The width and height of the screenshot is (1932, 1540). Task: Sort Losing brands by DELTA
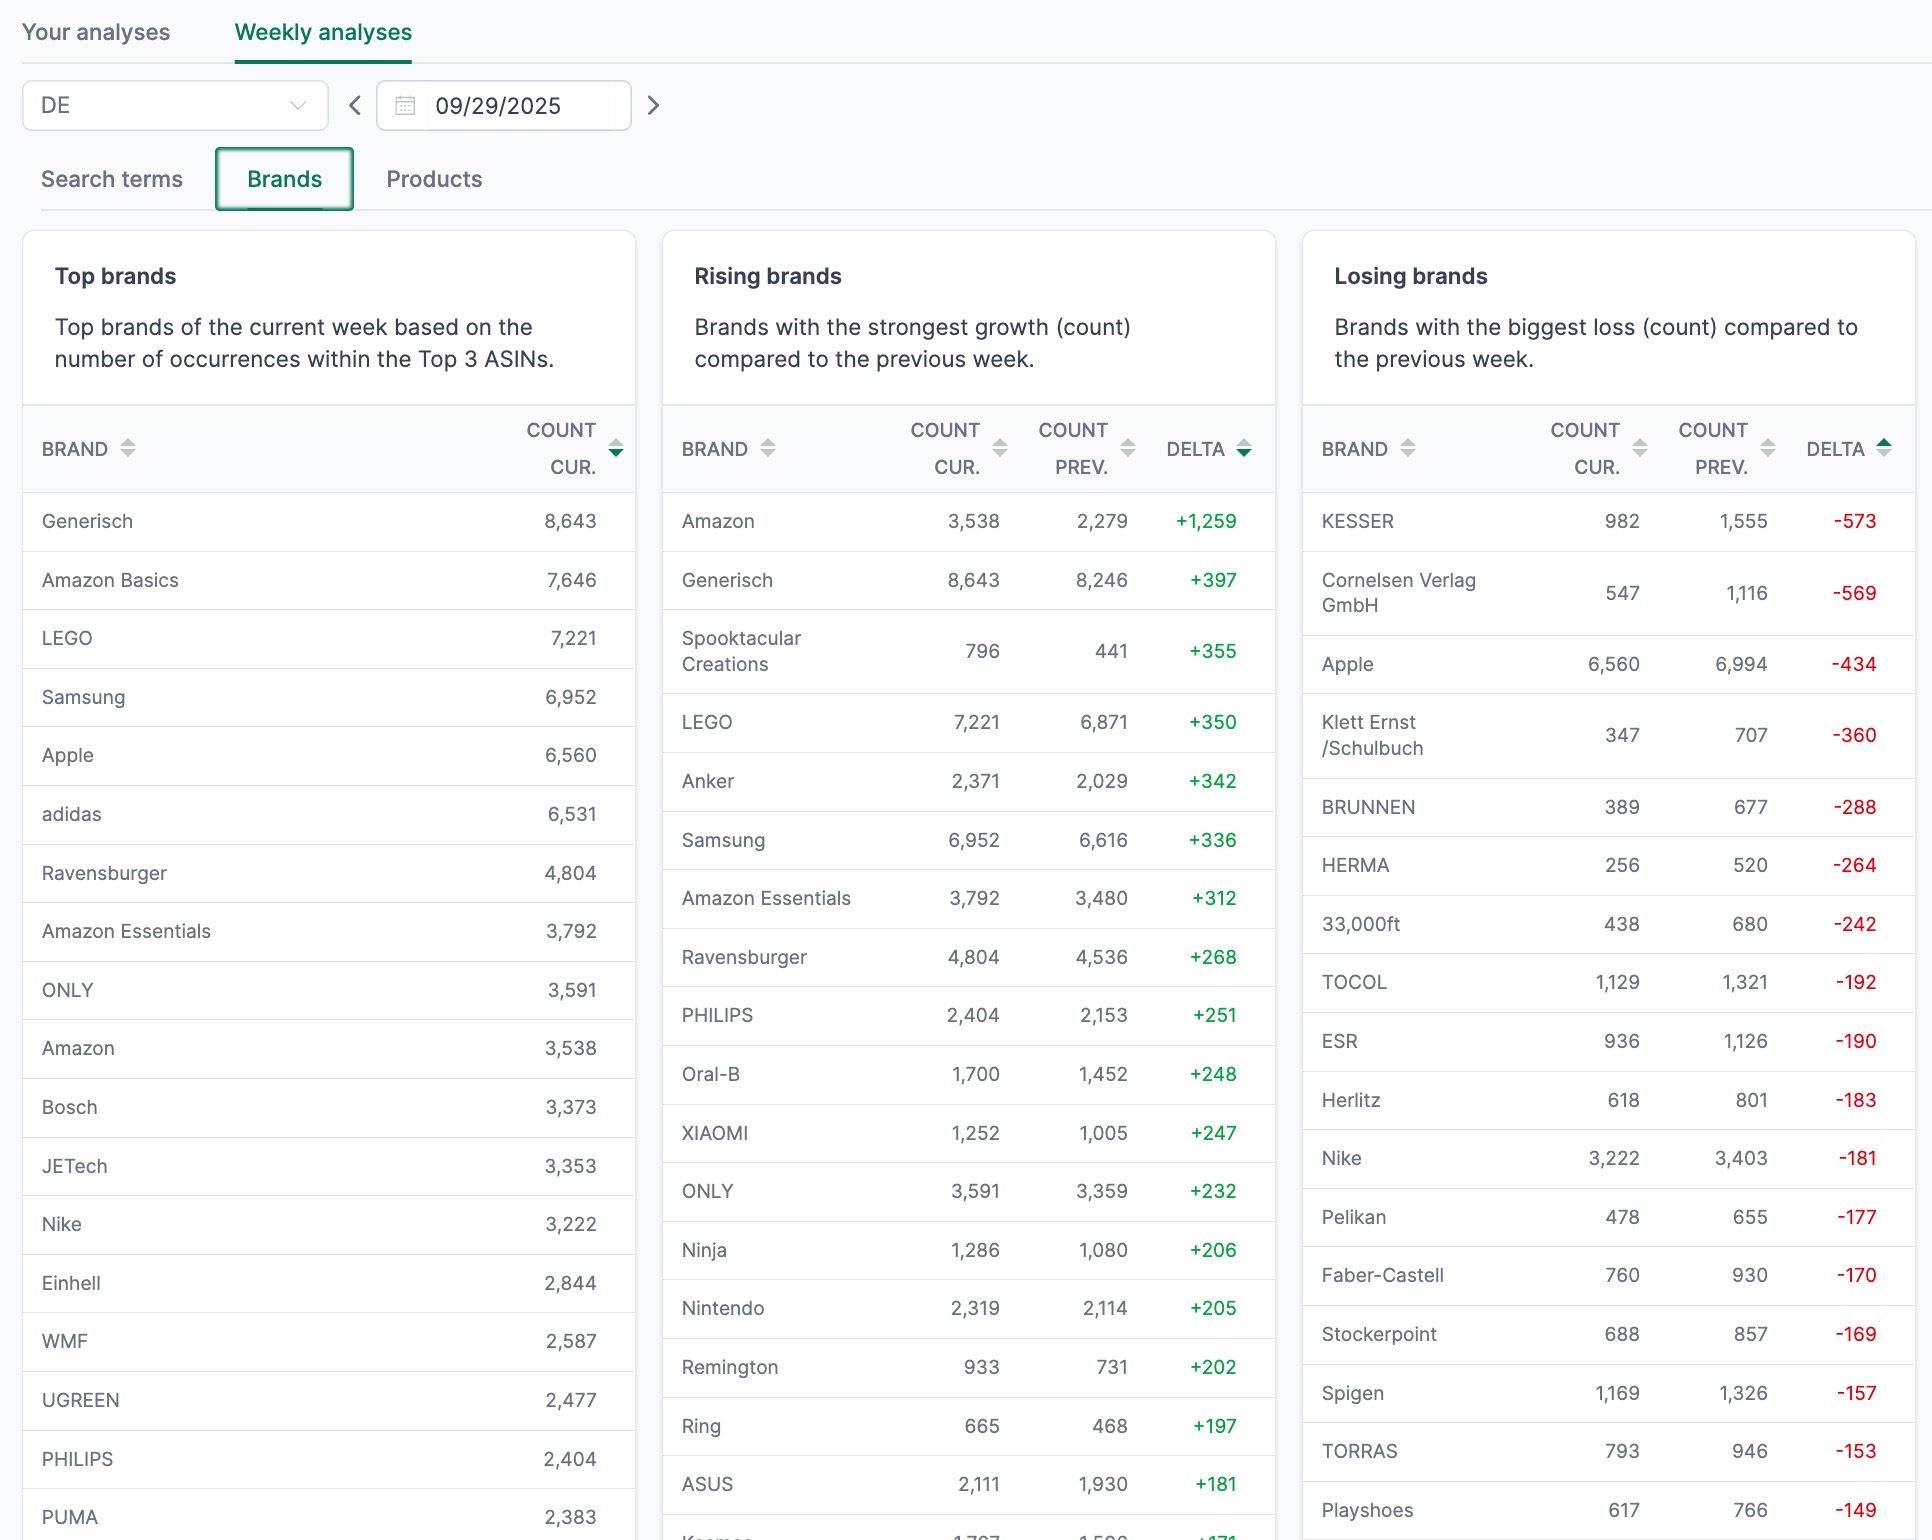[x=1884, y=448]
